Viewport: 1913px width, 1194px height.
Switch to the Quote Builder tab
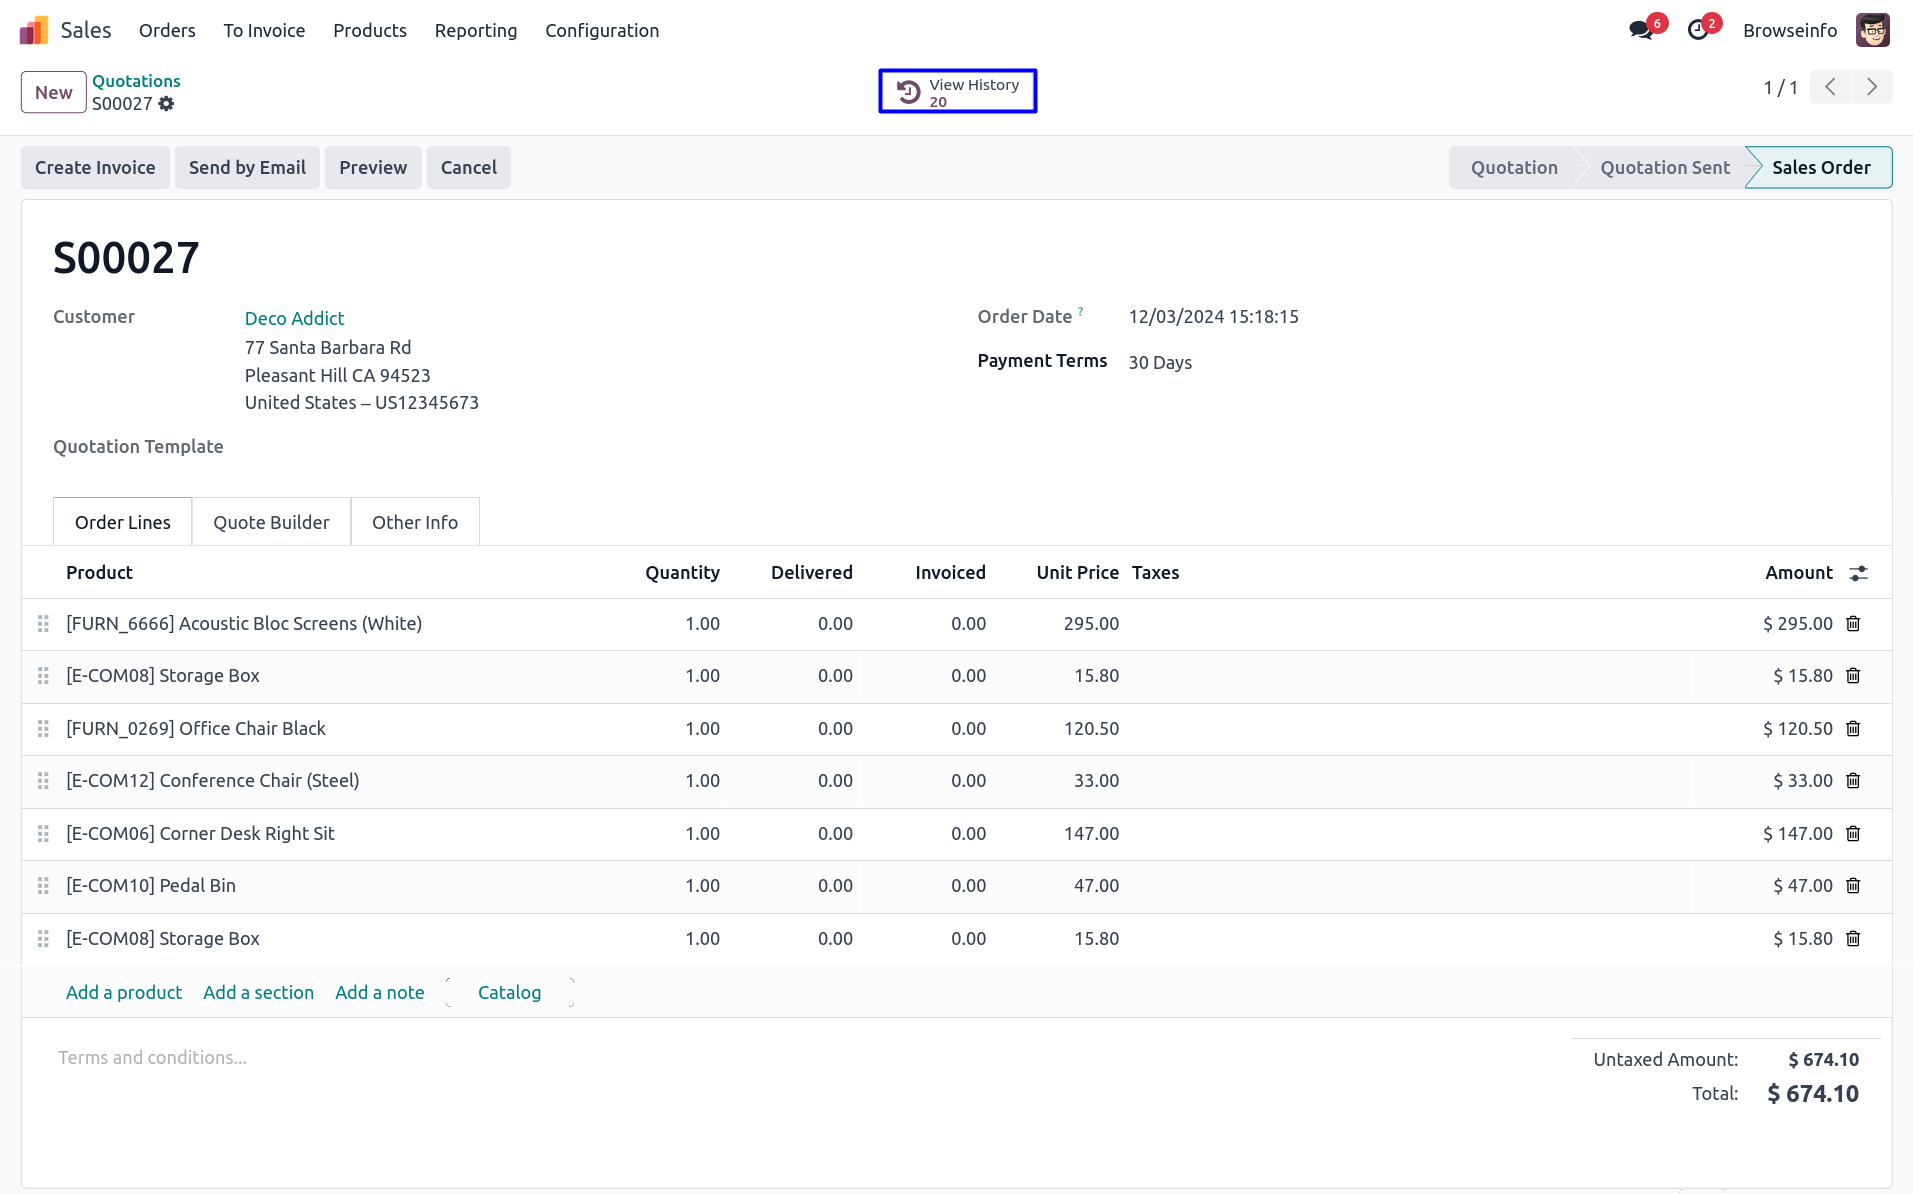(271, 522)
